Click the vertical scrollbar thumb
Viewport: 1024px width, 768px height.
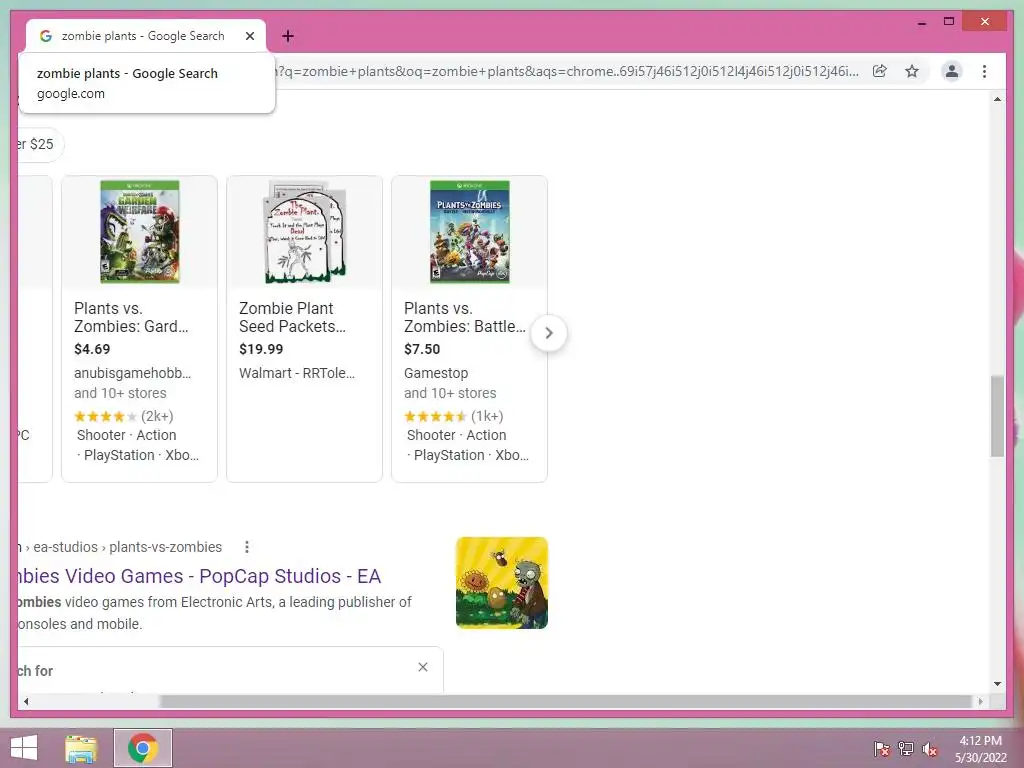997,416
